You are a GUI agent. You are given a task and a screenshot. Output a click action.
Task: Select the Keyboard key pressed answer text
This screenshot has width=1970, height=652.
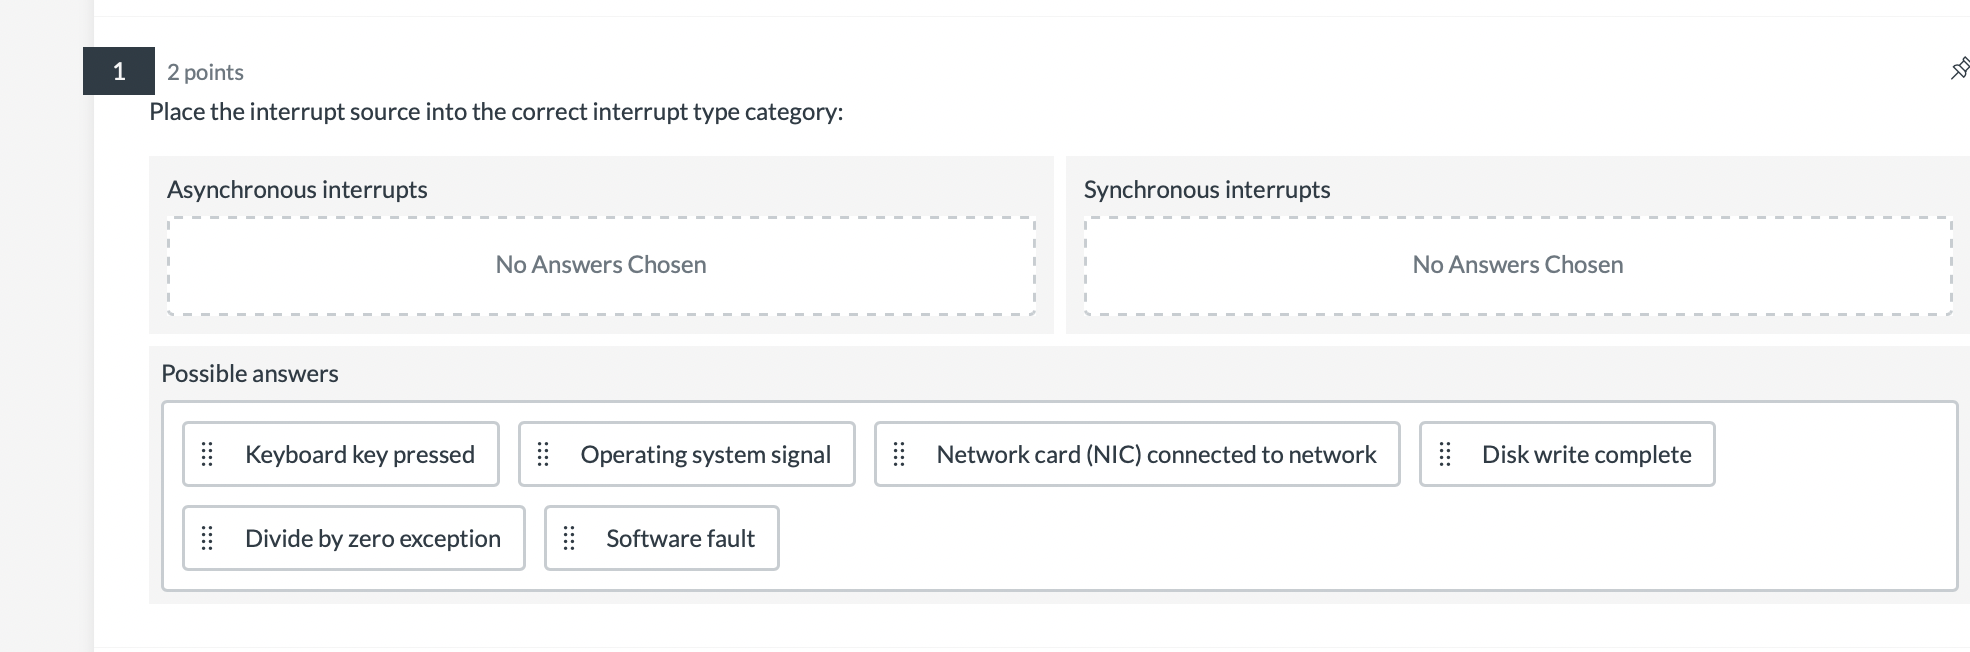coord(359,455)
